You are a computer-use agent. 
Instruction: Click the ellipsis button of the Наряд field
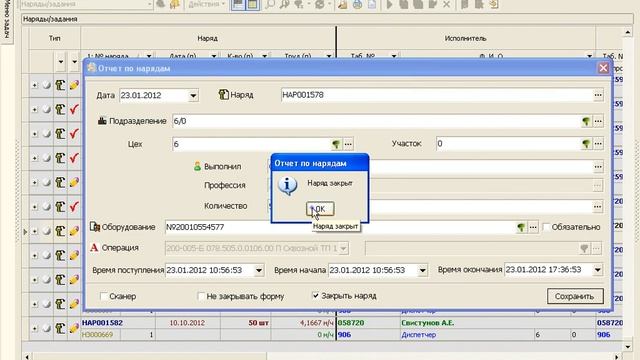point(598,95)
